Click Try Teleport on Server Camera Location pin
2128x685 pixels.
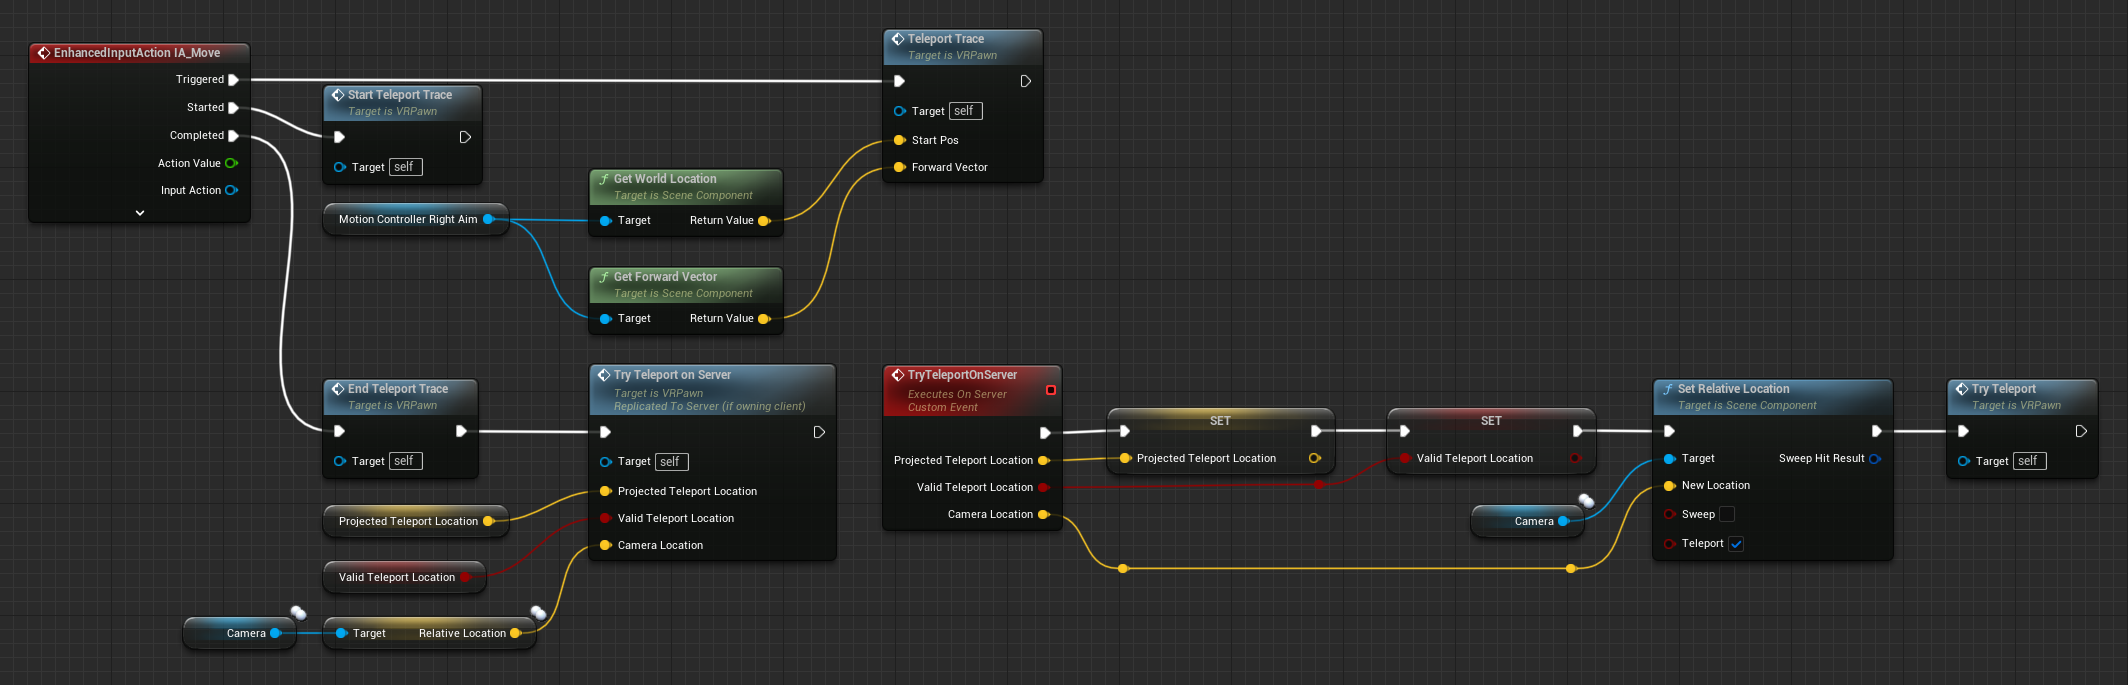pyautogui.click(x=605, y=545)
